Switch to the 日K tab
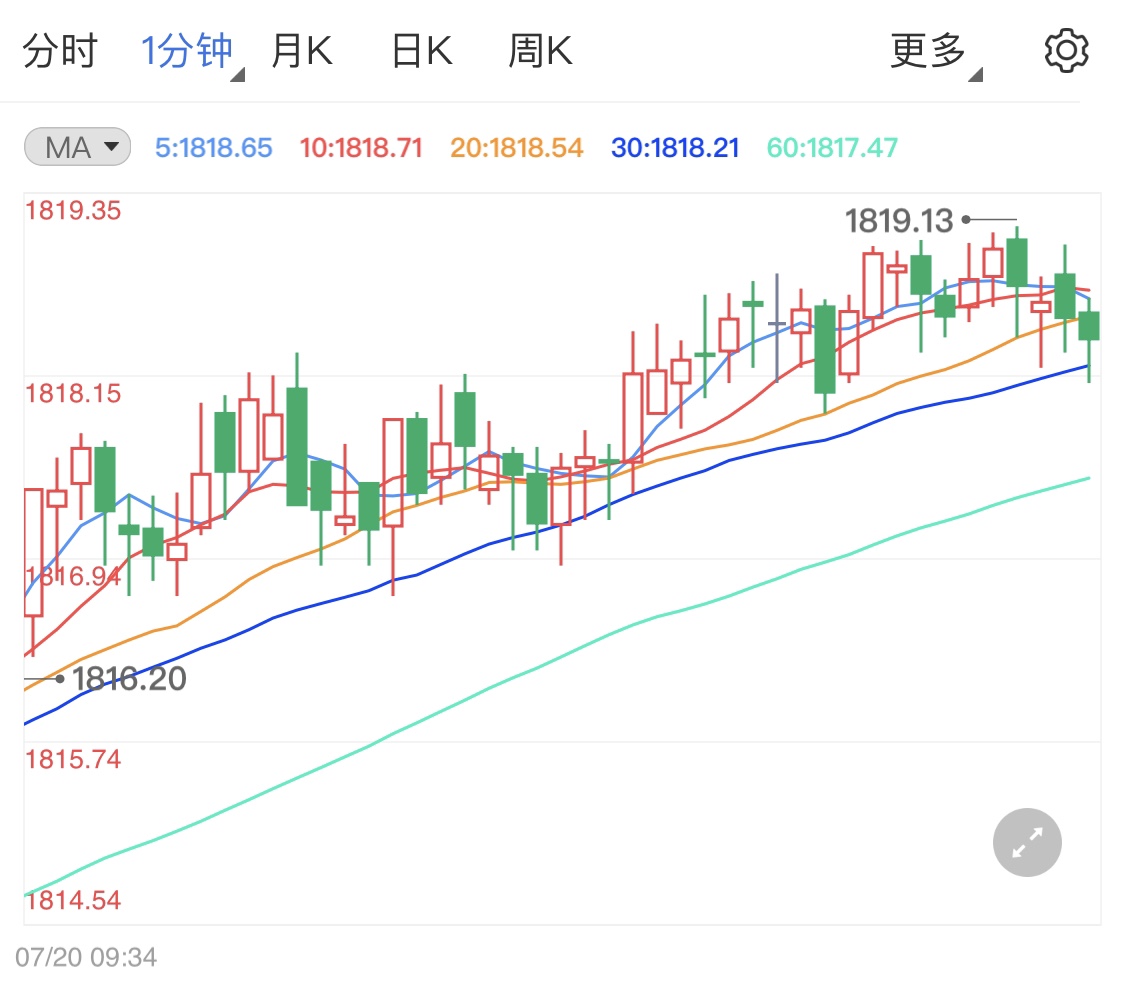 point(422,51)
